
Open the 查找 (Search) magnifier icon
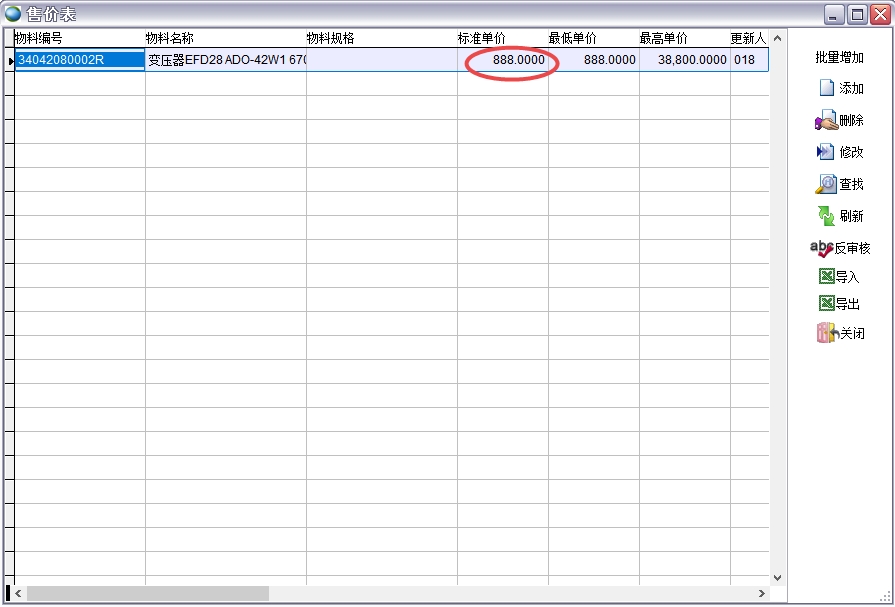point(826,184)
